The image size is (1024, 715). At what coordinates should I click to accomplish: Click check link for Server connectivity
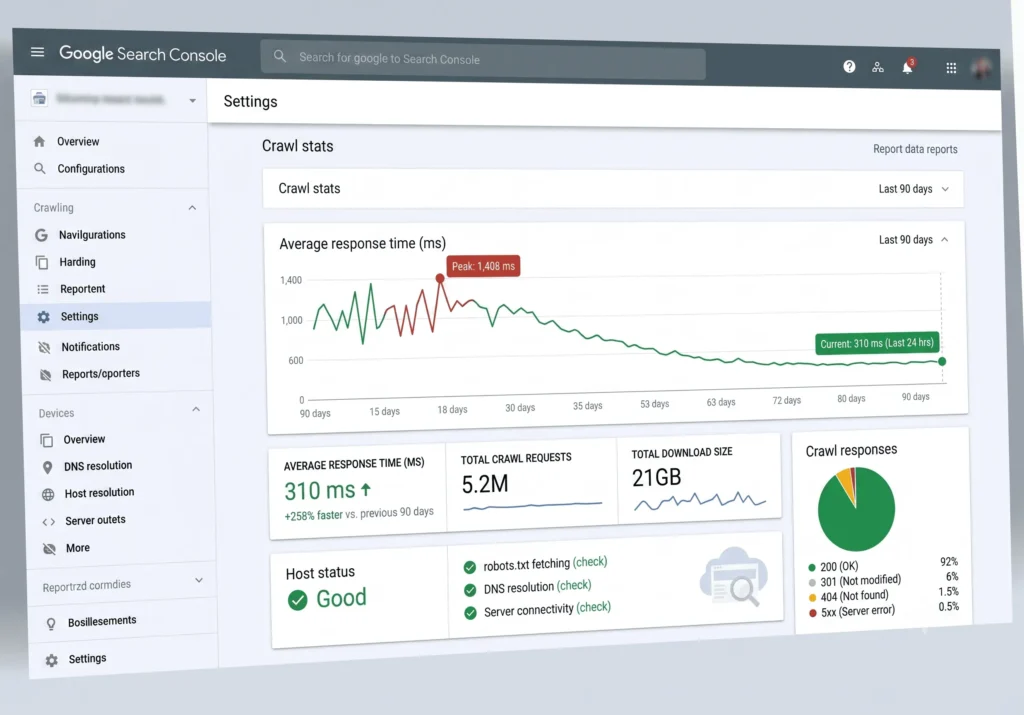point(594,607)
